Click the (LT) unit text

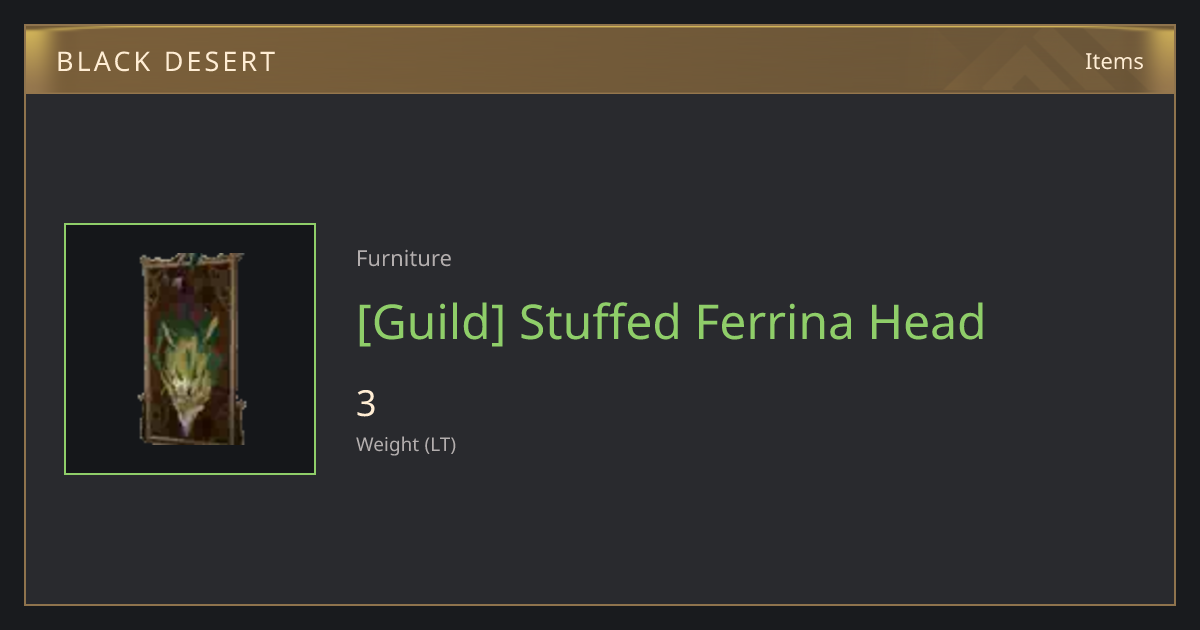(x=441, y=444)
